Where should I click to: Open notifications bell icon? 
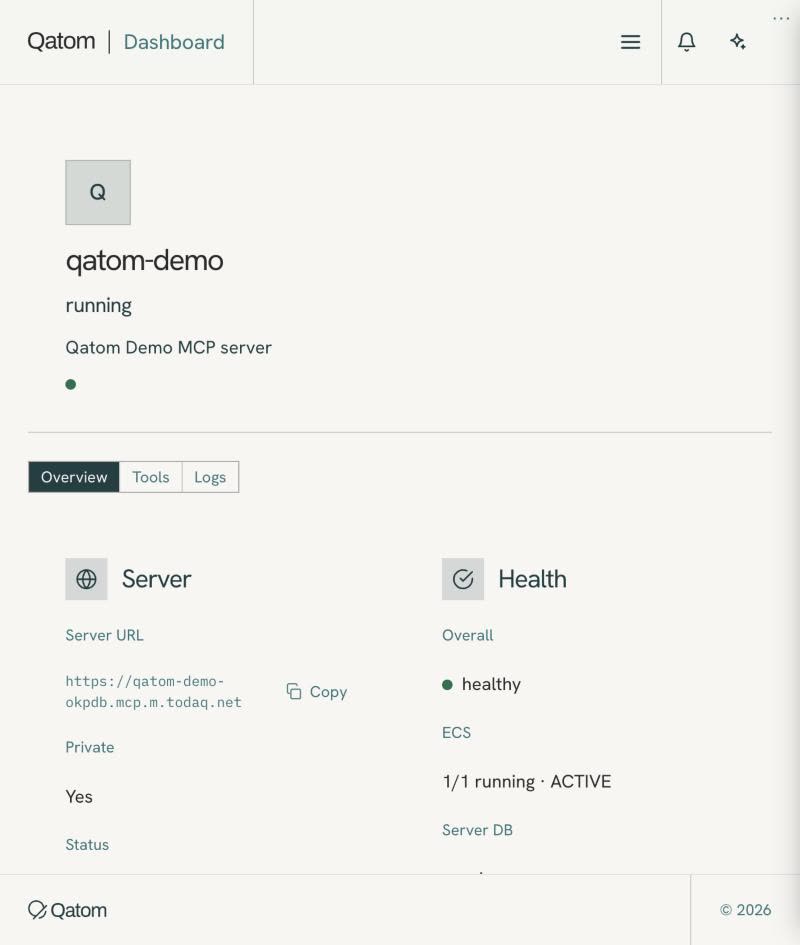[686, 42]
